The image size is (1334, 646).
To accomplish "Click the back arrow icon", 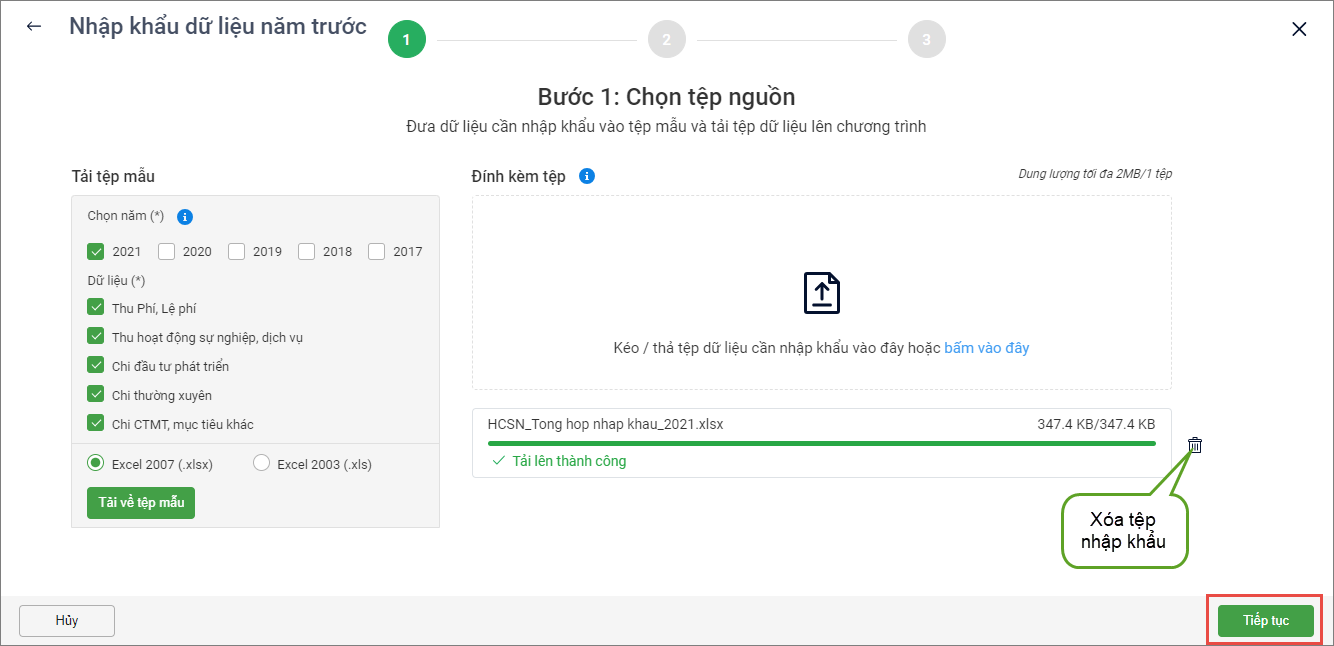I will pyautogui.click(x=34, y=27).
